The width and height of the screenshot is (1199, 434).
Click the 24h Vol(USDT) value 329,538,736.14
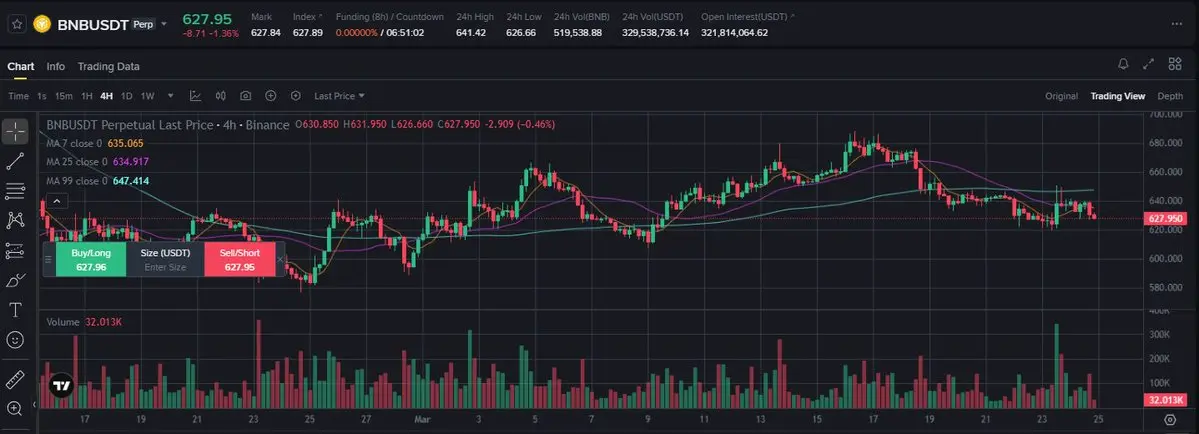[x=655, y=33]
